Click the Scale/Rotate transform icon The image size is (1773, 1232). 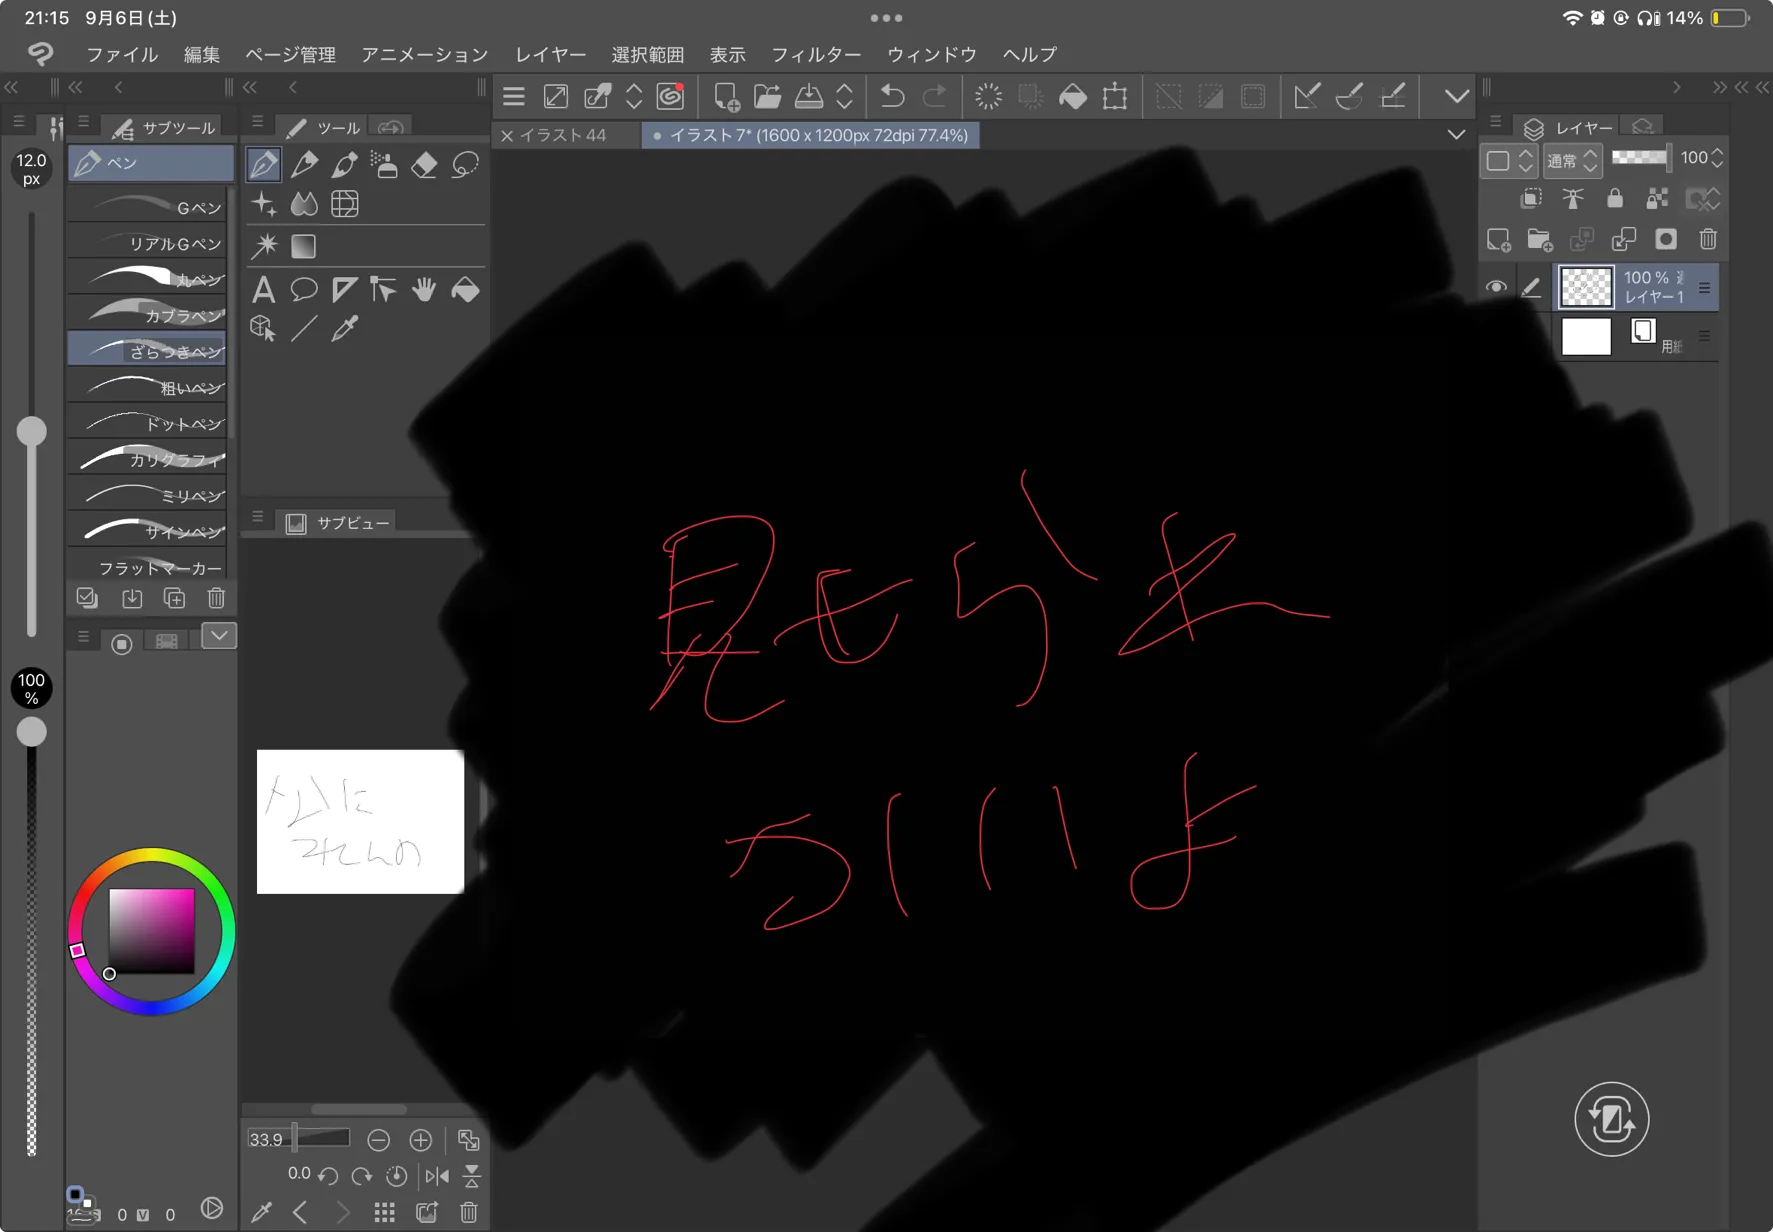(1115, 96)
